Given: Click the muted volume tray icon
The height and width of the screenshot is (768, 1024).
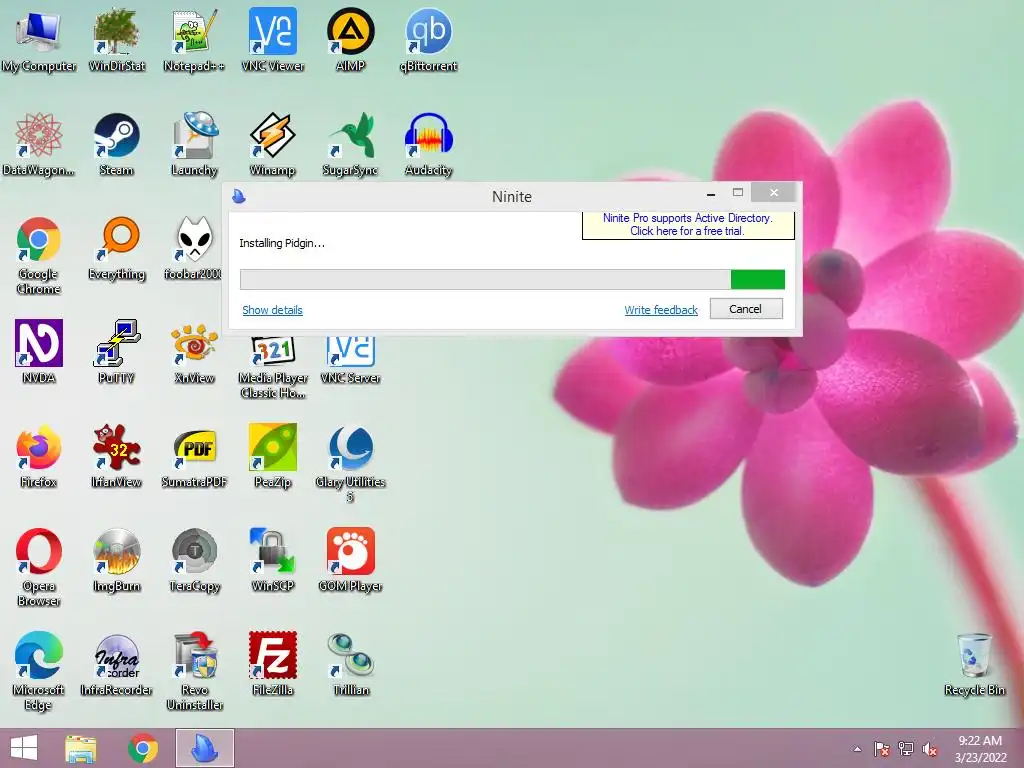Looking at the screenshot, I should coord(930,749).
